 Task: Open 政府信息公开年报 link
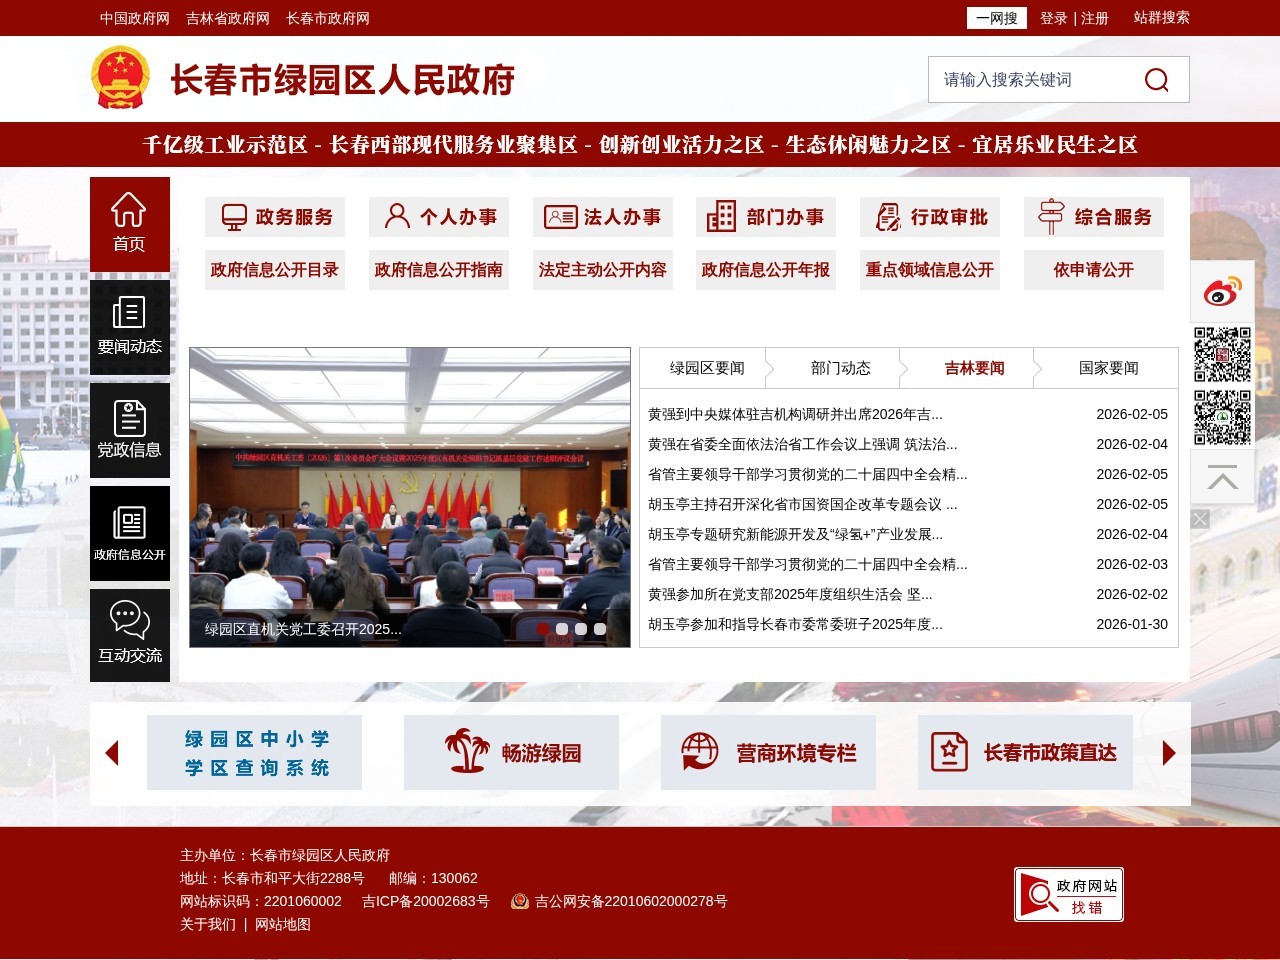[x=766, y=270]
